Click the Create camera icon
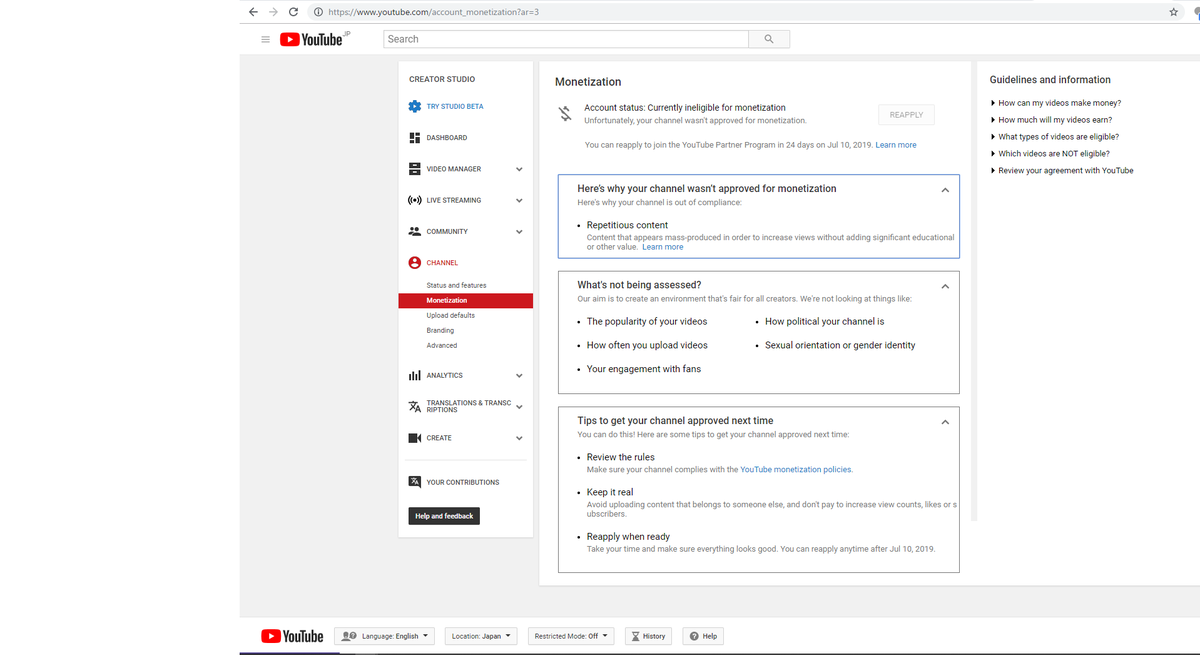This screenshot has height=658, width=1200. coord(414,438)
